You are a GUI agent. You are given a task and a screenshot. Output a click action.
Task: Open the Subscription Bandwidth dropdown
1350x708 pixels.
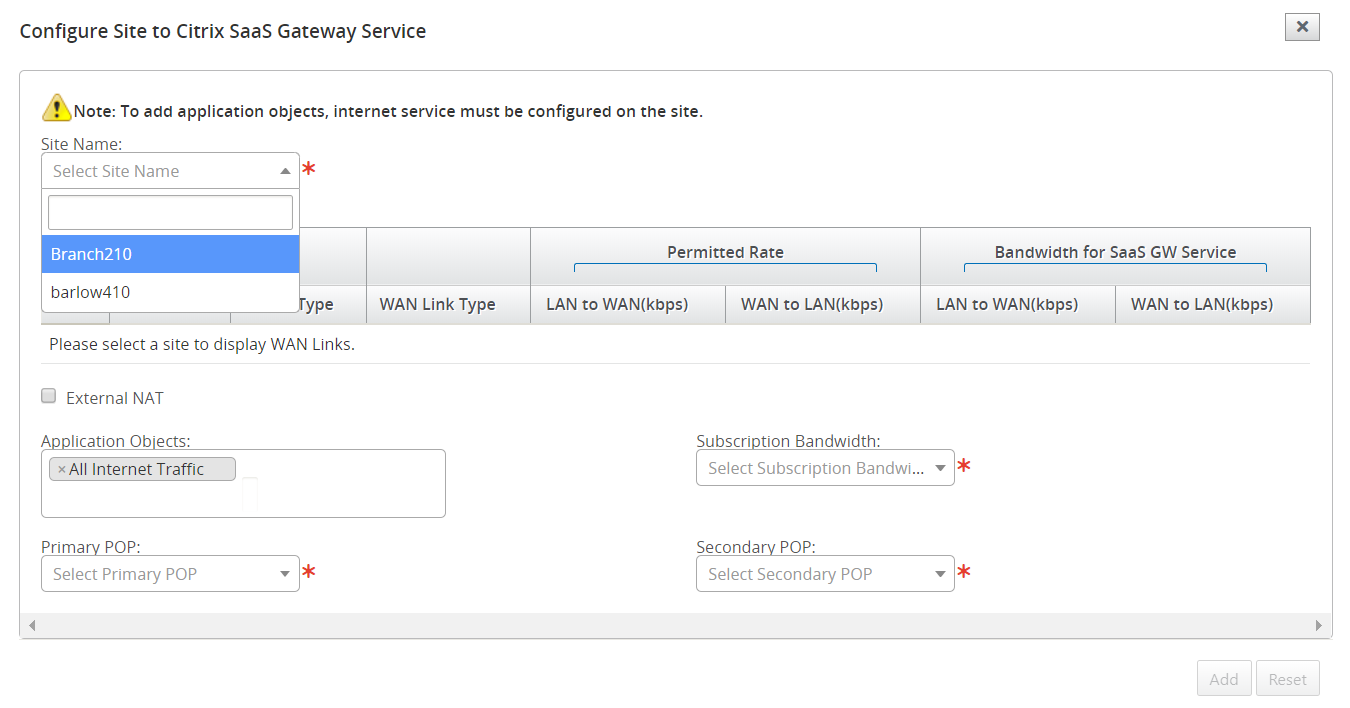824,468
